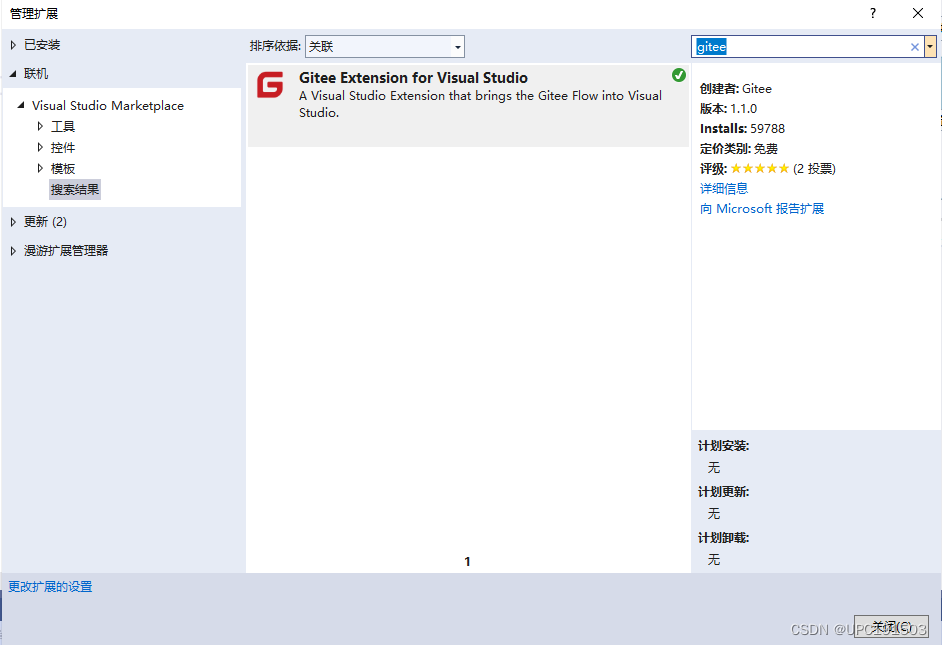Select the 控件 tree item

(x=63, y=148)
